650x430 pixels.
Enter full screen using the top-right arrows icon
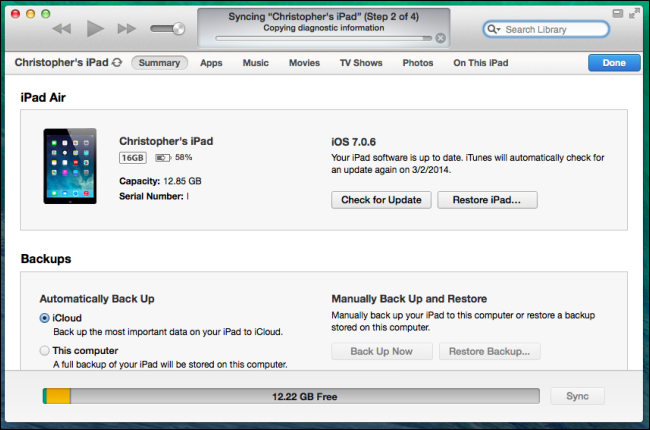631,12
